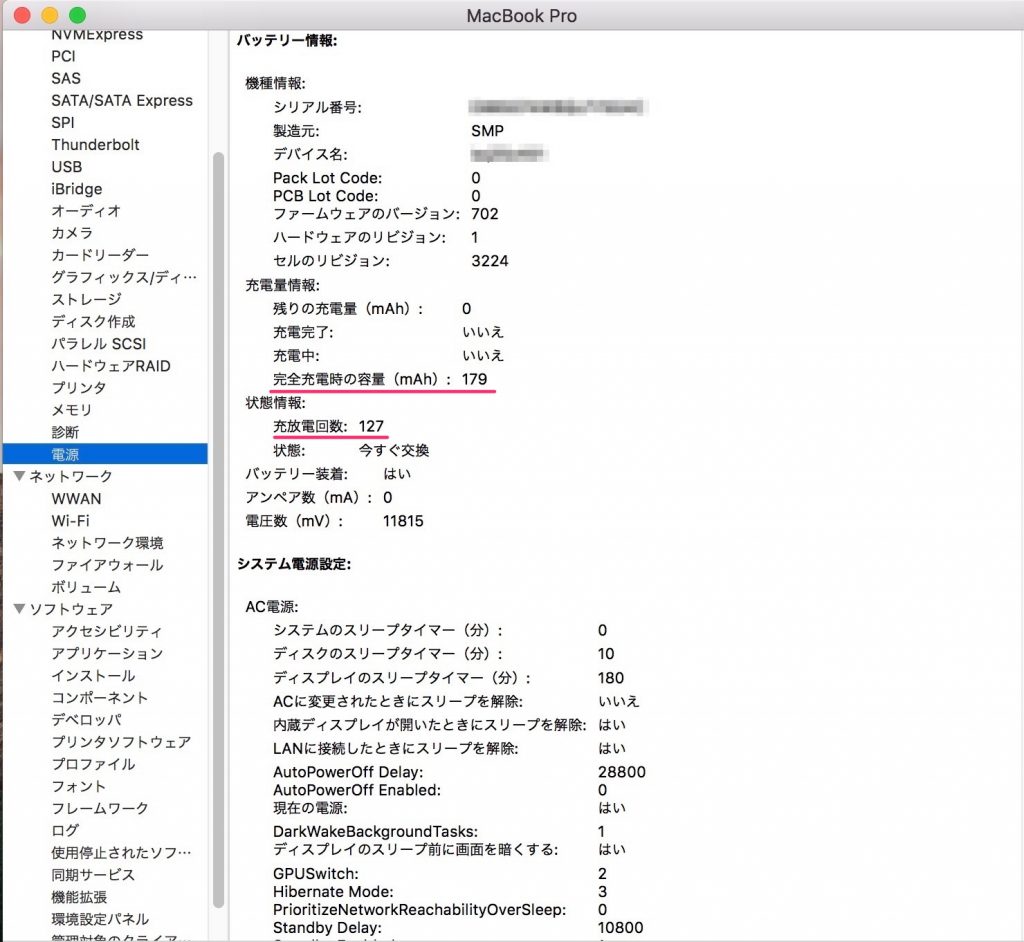1024x942 pixels.
Task: Select ハードウェアRAID in the sidebar
Action: (x=105, y=366)
